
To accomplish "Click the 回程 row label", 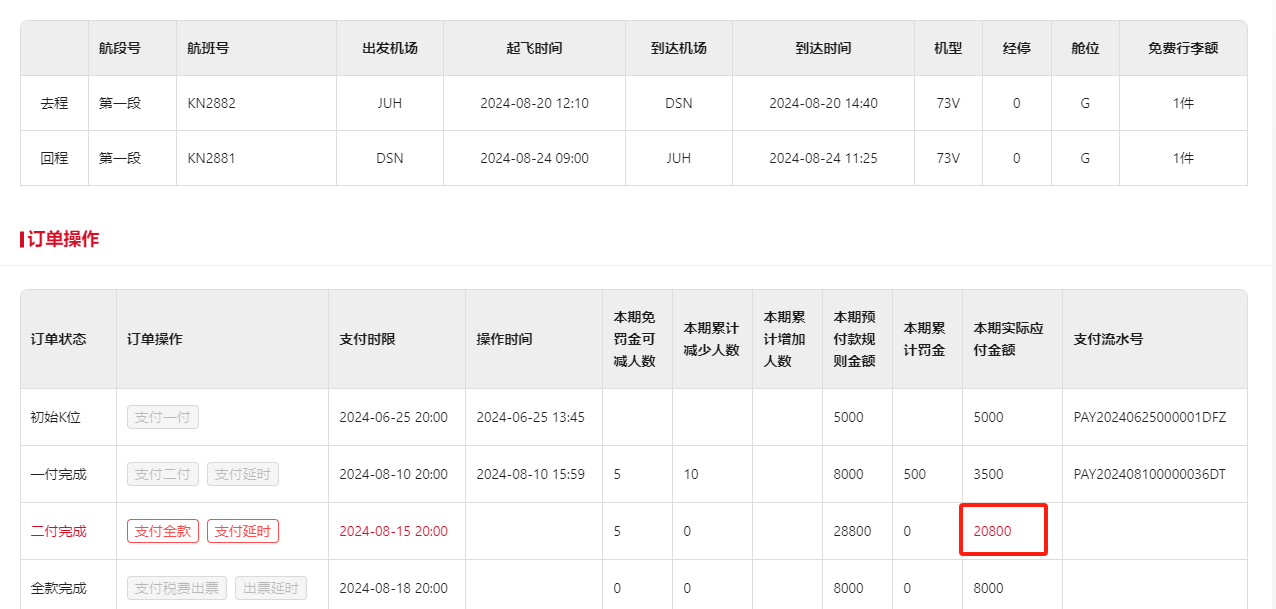I will pos(54,158).
